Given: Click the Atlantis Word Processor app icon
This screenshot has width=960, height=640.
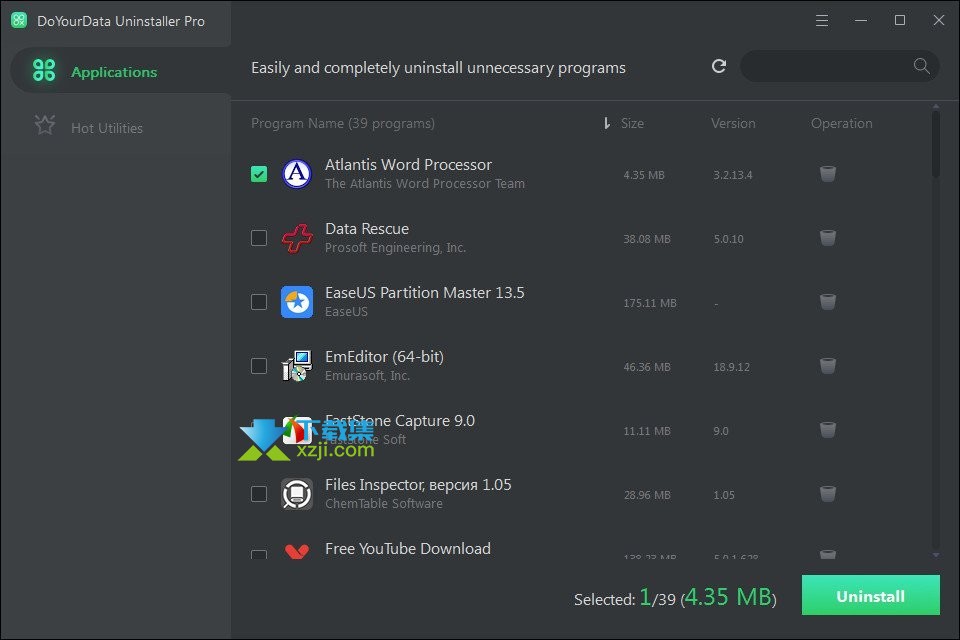Looking at the screenshot, I should coord(297,174).
